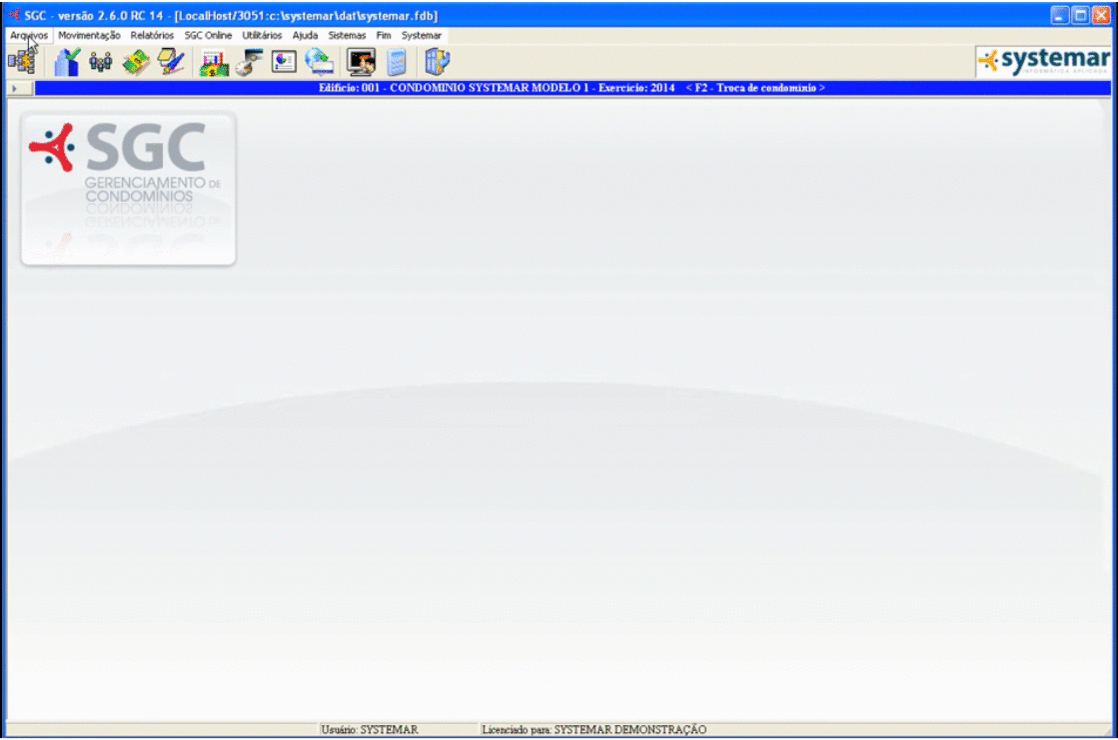Click the buildings icon with green checkmark
1118x740 pixels.
pos(68,62)
